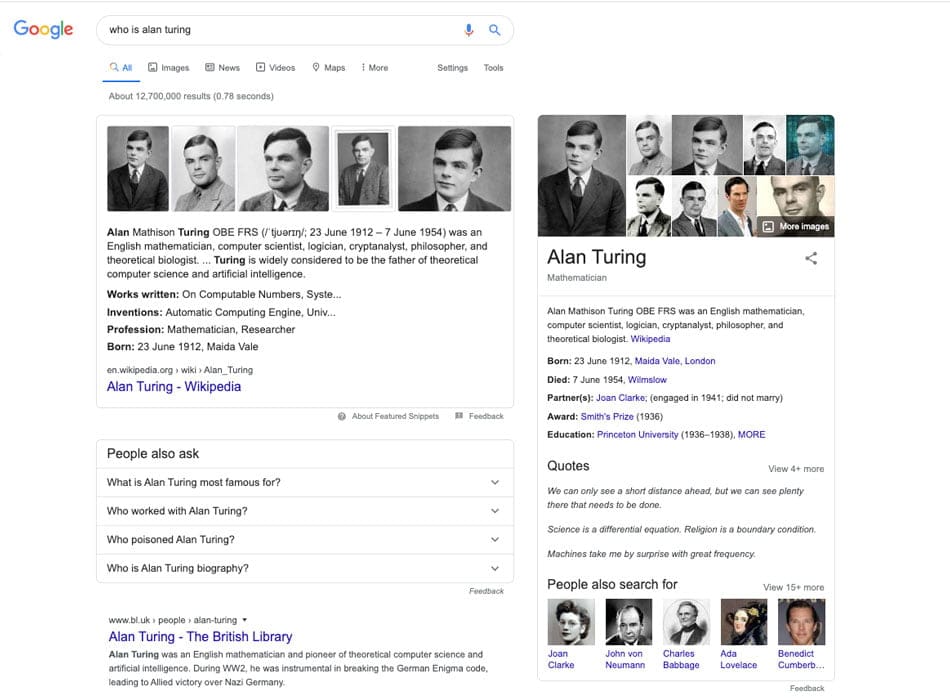
Task: Click the microphone icon in the search bar
Action: coord(468,30)
